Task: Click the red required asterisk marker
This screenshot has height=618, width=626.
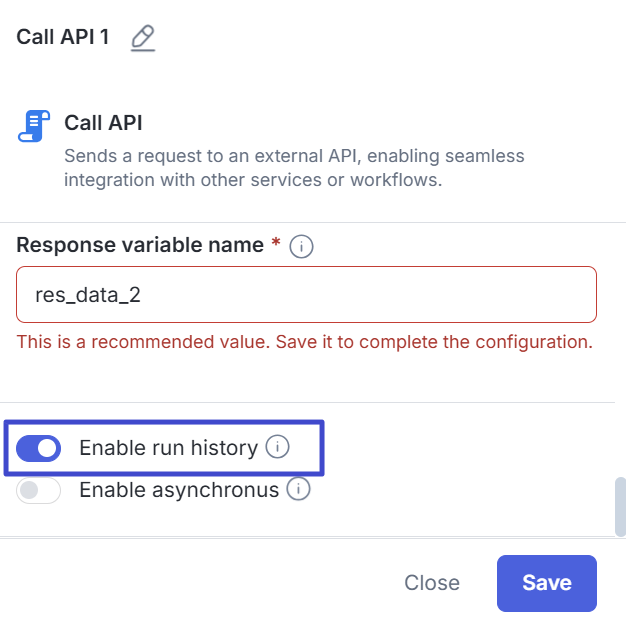Action: 276,244
